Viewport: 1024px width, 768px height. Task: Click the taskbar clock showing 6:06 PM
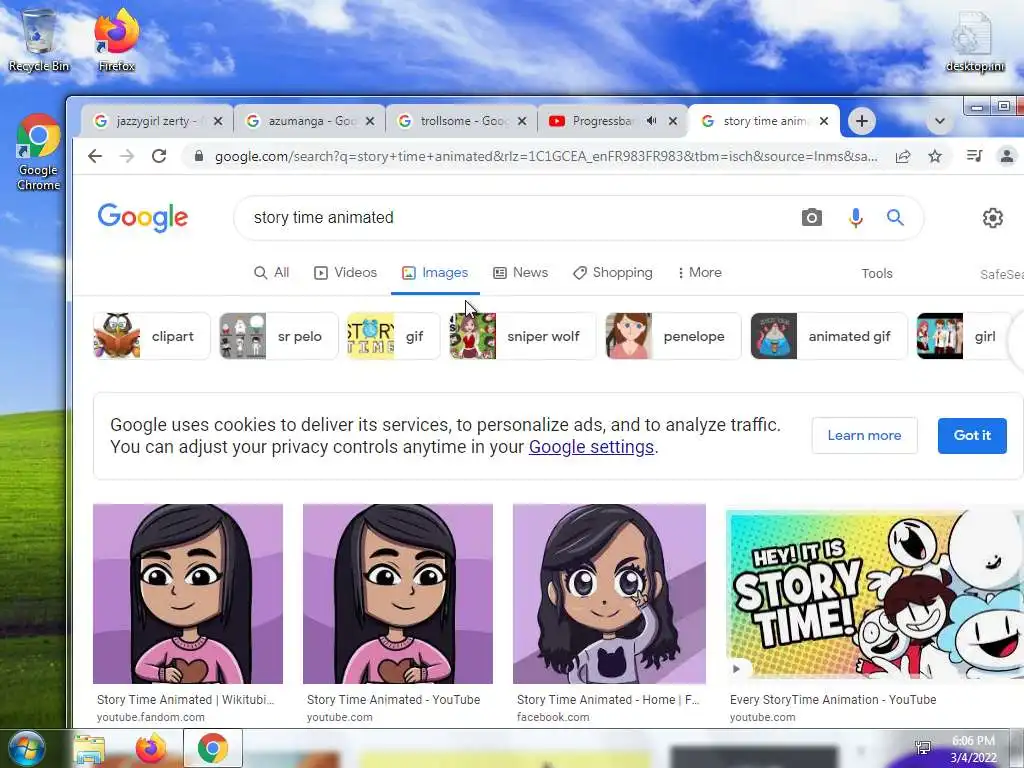click(x=973, y=749)
